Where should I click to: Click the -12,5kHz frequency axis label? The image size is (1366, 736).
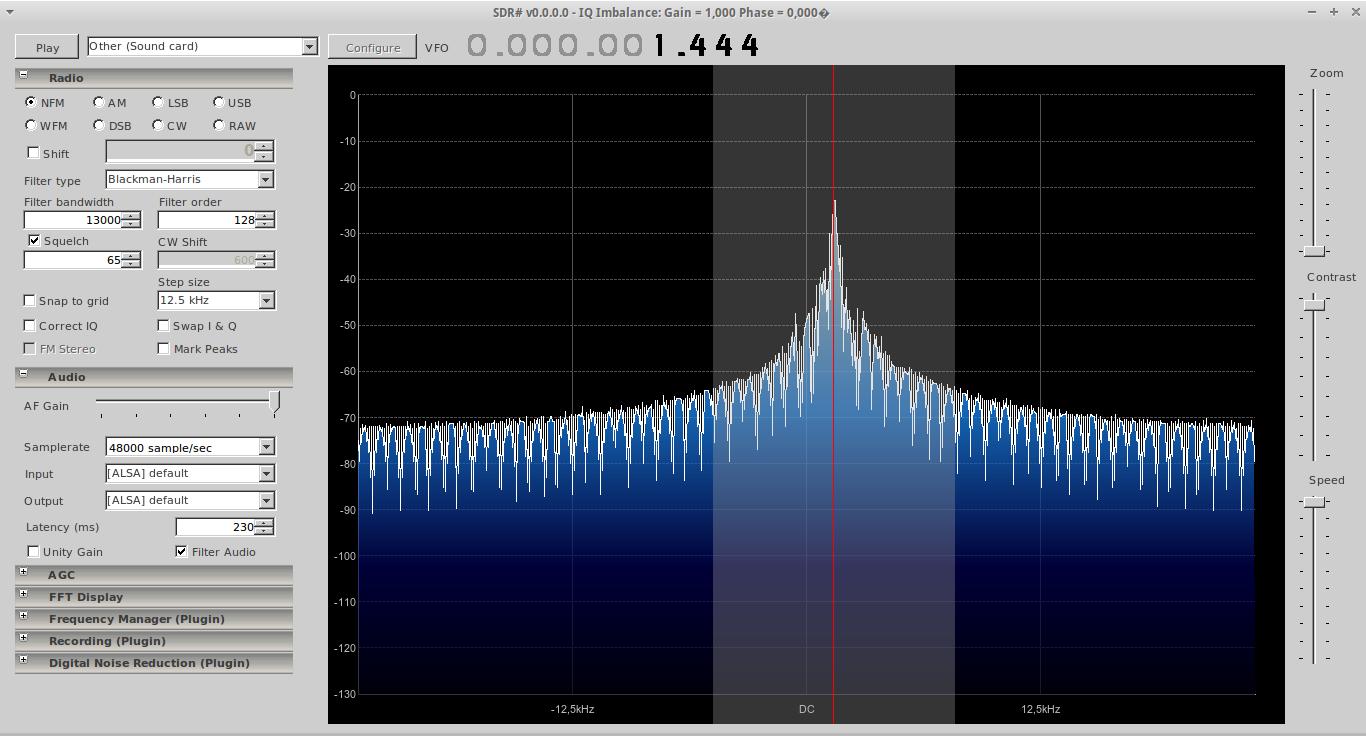tap(572, 709)
